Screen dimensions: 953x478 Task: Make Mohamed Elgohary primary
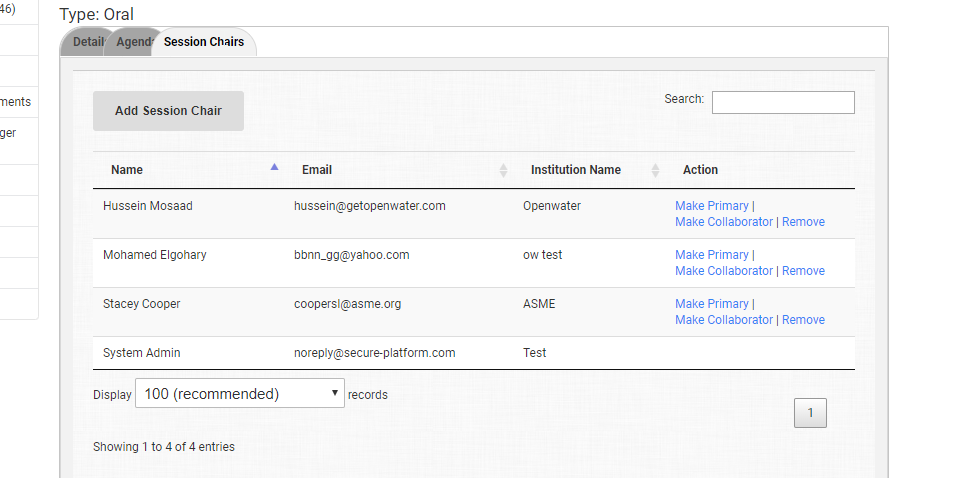click(711, 255)
